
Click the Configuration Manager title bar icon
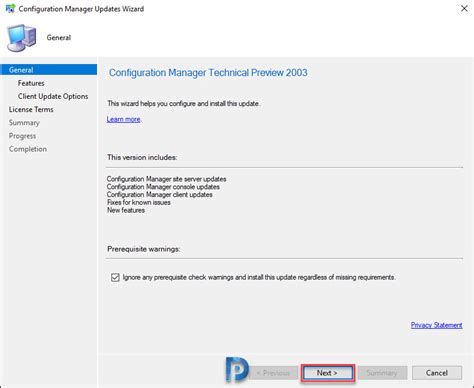[x=10, y=9]
